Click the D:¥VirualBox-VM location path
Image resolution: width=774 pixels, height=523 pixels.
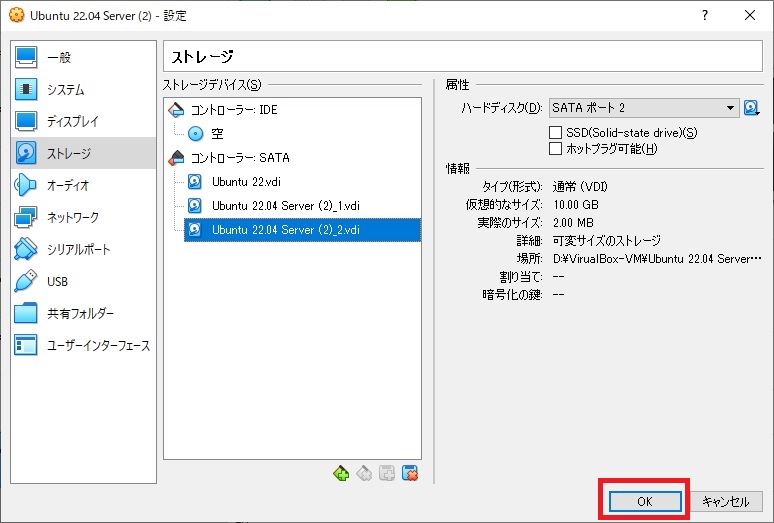tap(657, 259)
